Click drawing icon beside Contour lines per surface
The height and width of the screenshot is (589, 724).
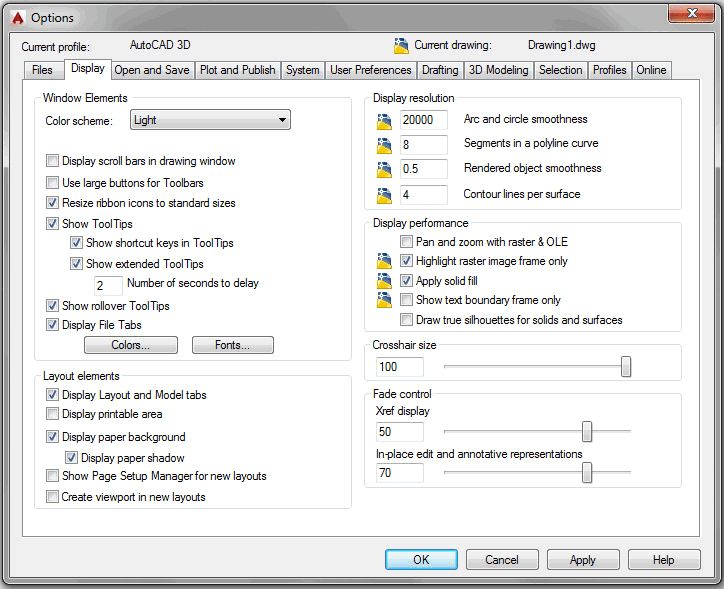385,195
